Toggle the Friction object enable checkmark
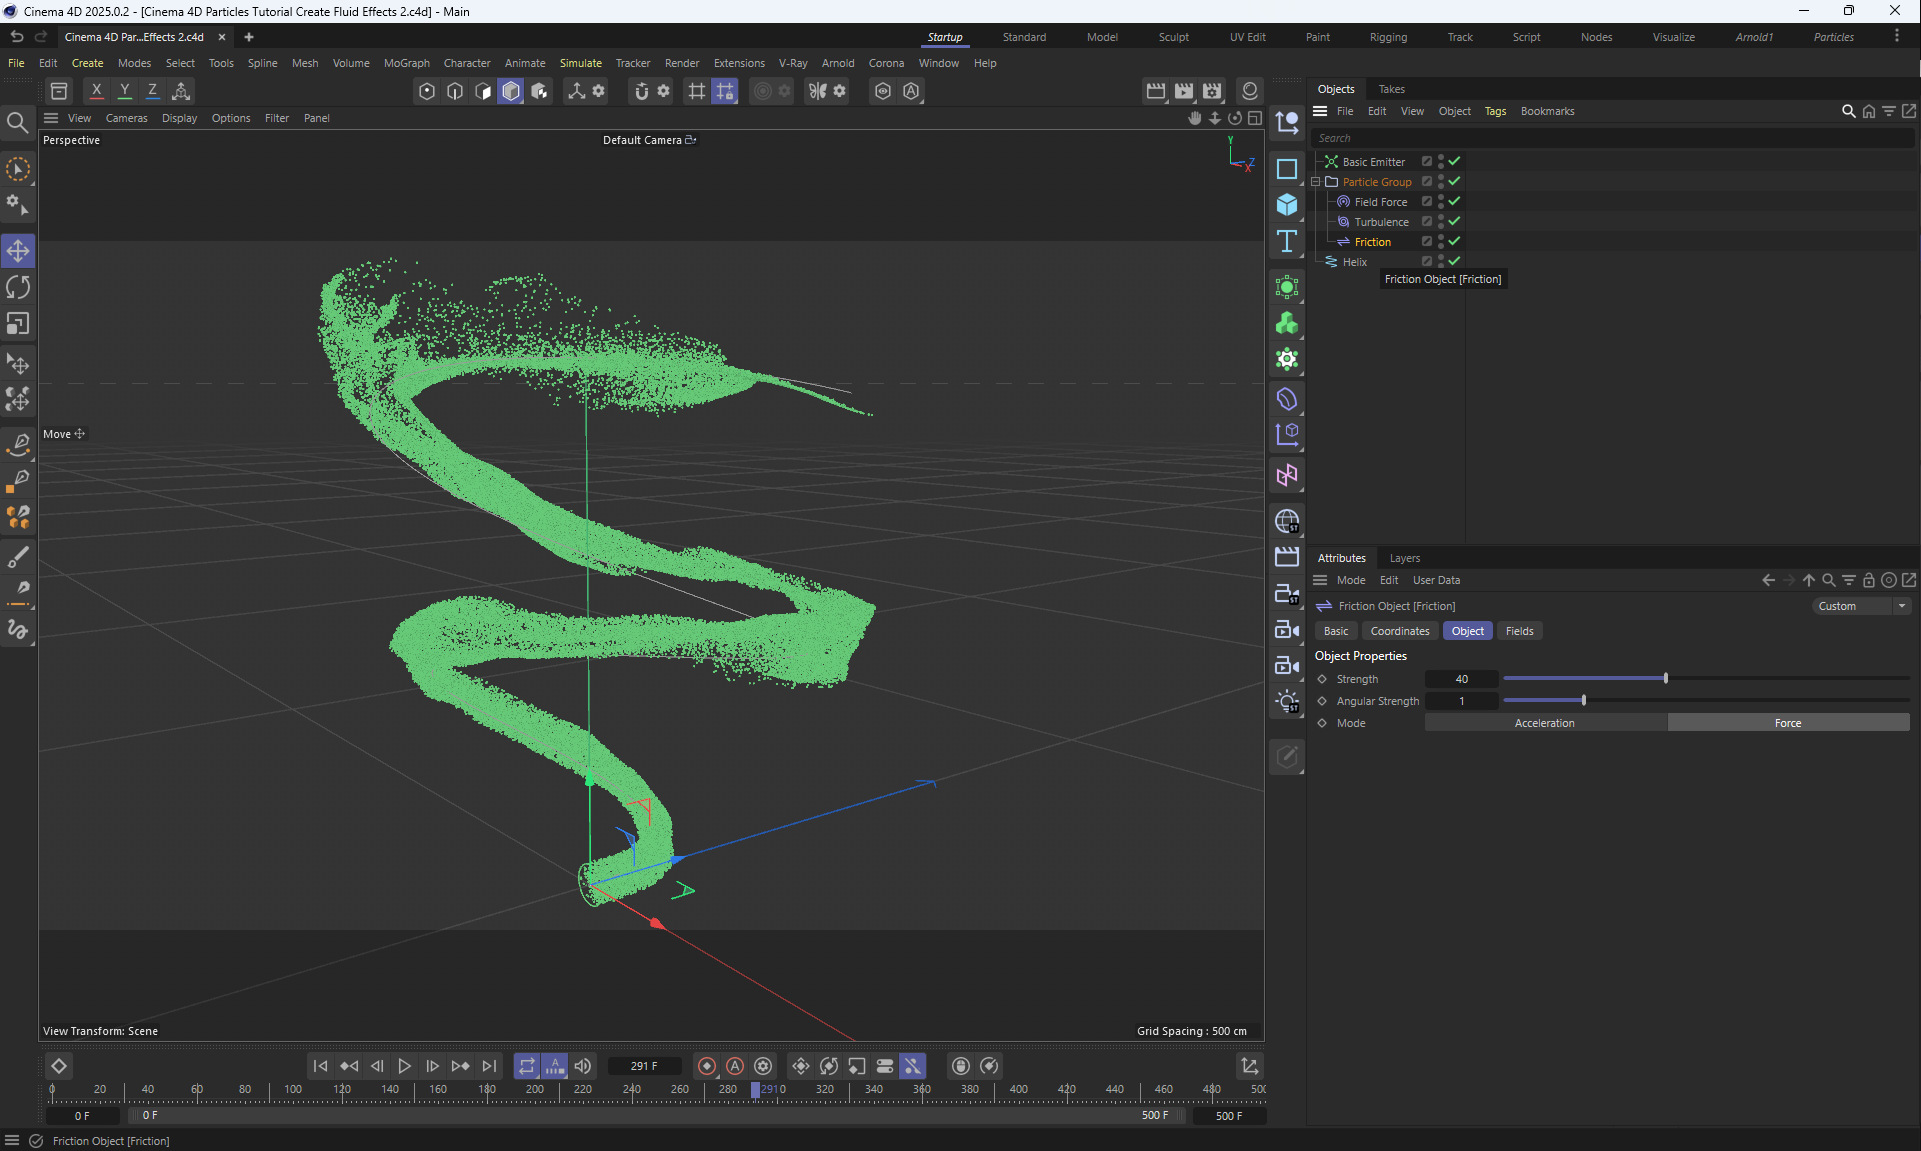This screenshot has height=1151, width=1921. click(x=1454, y=241)
